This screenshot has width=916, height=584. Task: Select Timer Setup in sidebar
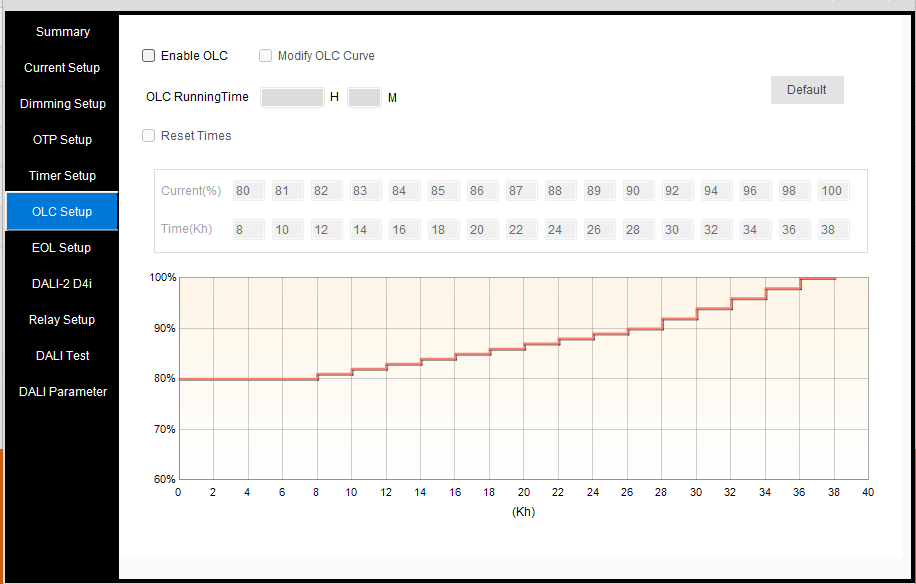click(62, 176)
